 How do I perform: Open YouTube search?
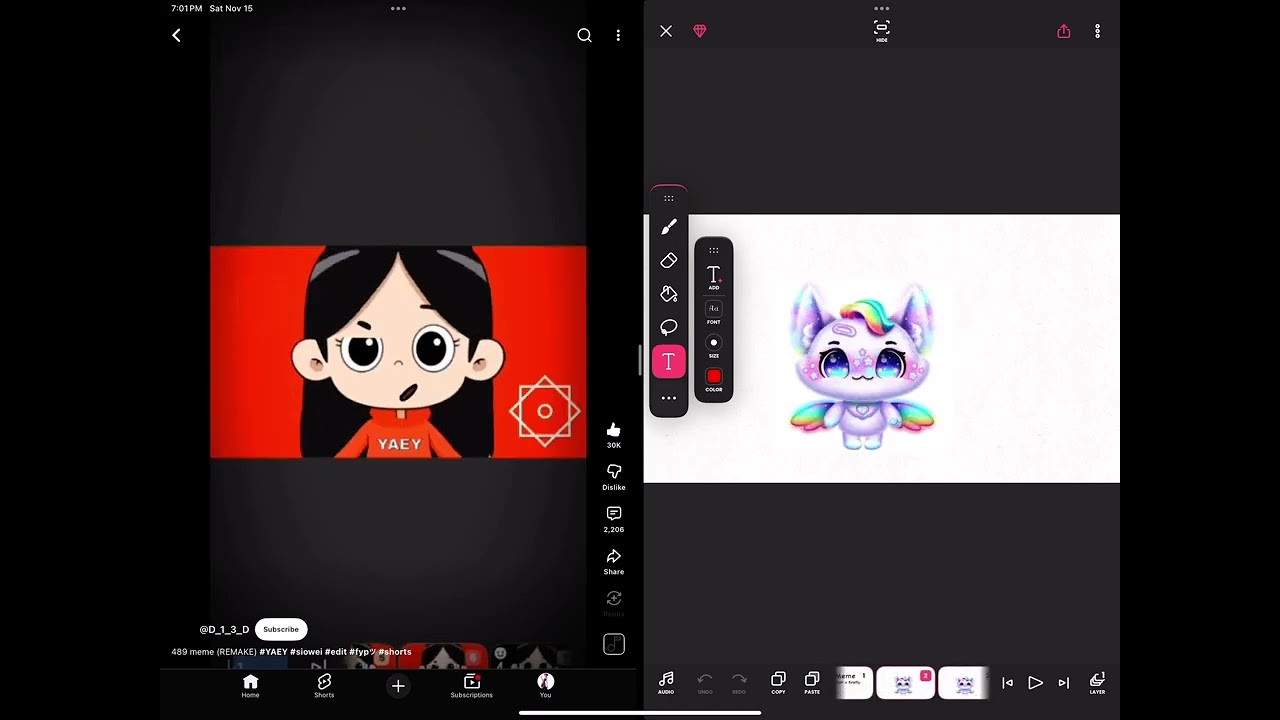point(585,35)
